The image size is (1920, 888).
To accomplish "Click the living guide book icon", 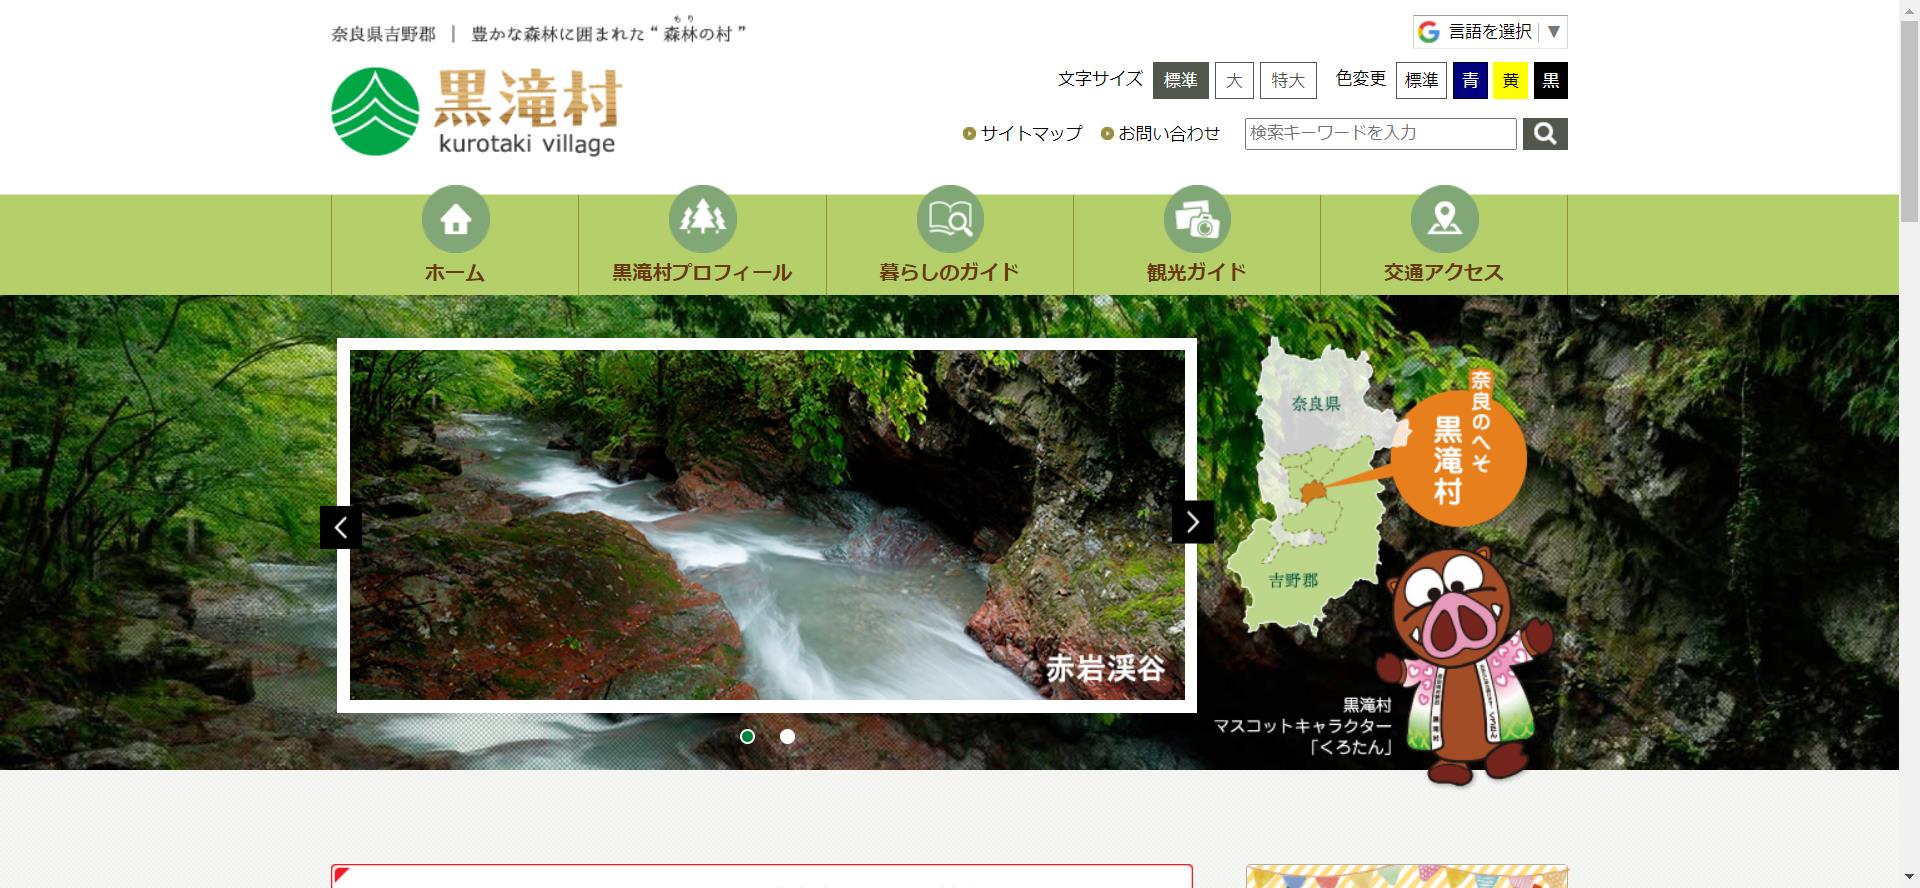I will [x=949, y=219].
